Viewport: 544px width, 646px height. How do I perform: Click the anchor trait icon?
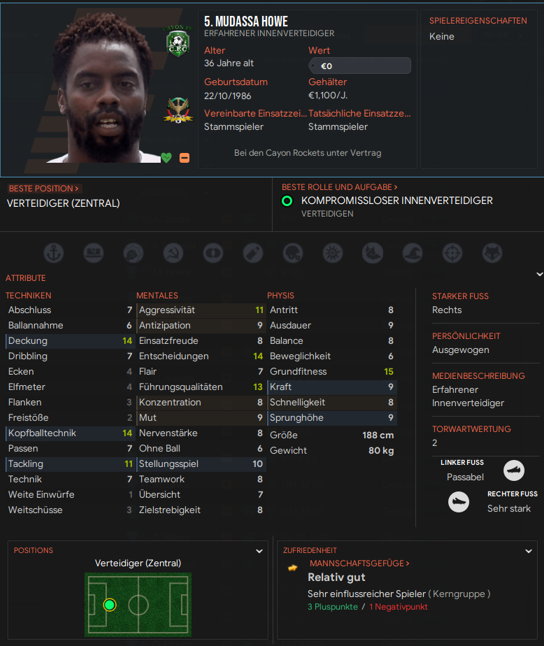(54, 253)
